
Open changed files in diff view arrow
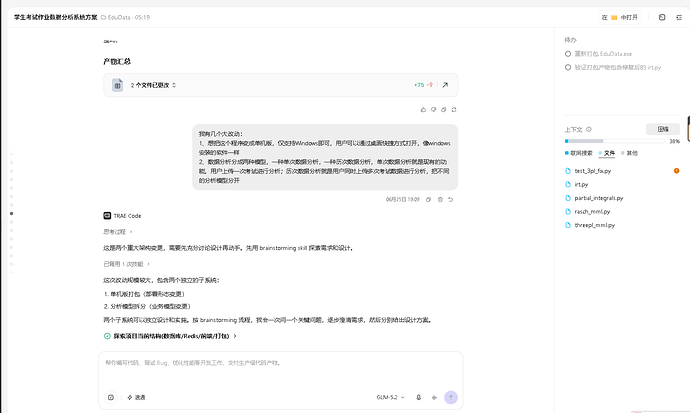point(445,85)
